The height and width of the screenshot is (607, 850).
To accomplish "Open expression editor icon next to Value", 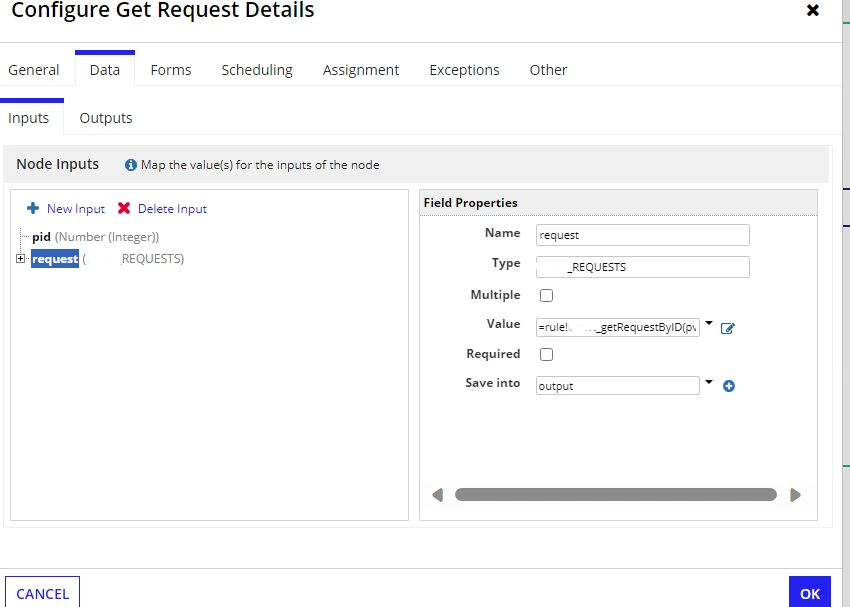I will click(727, 328).
